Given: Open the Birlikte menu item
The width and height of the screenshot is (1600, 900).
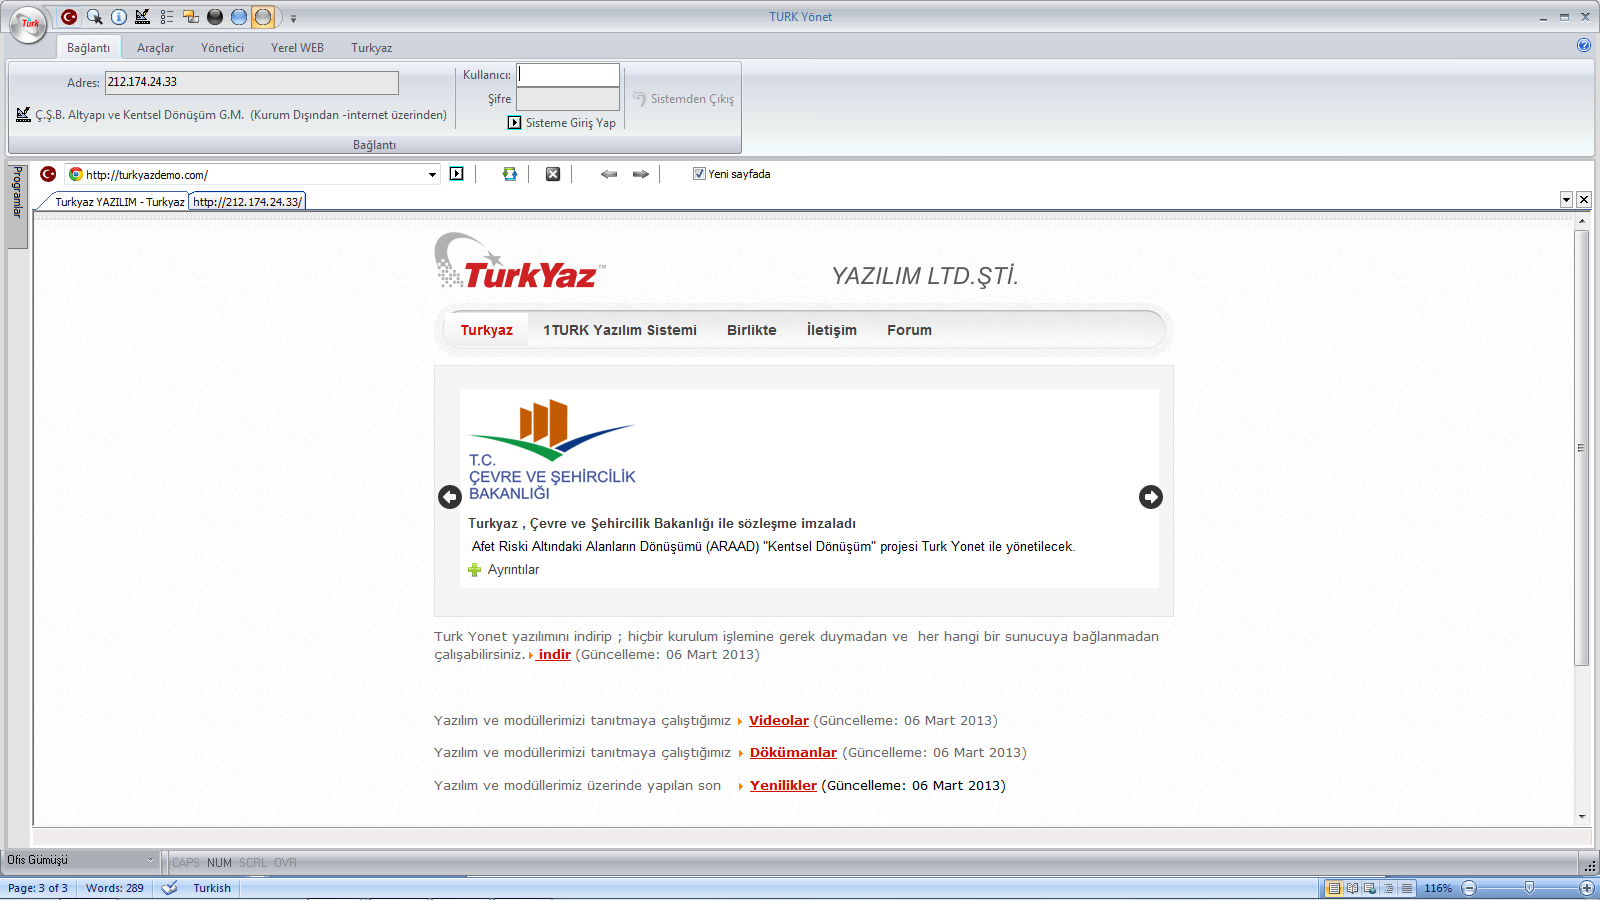Looking at the screenshot, I should (x=751, y=330).
